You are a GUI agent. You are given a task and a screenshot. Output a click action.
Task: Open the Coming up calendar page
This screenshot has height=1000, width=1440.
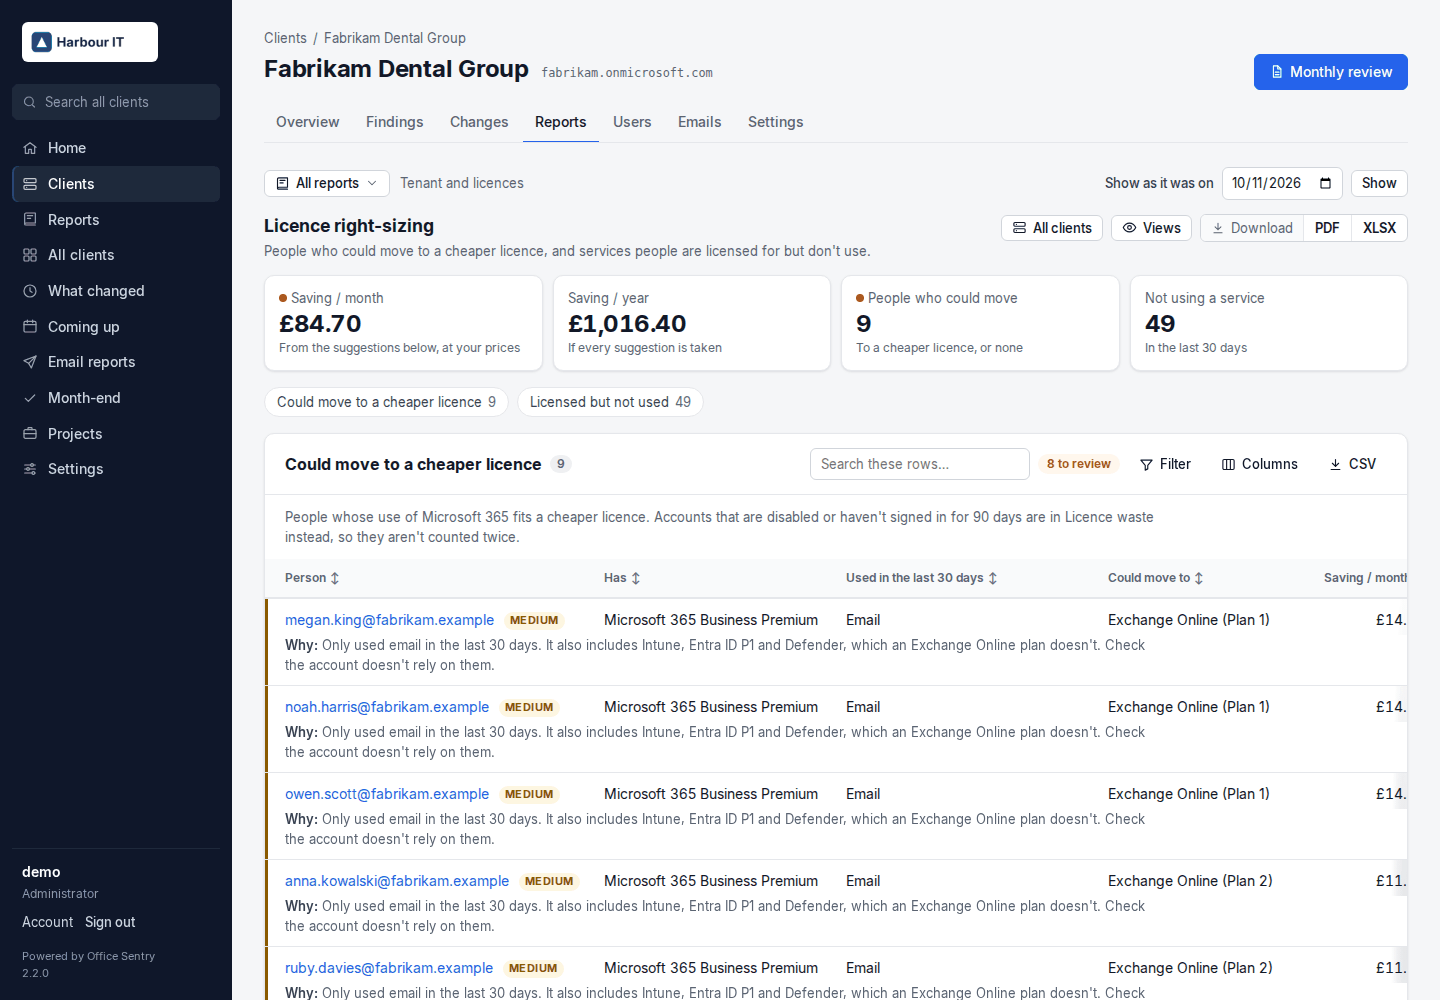[116, 327]
